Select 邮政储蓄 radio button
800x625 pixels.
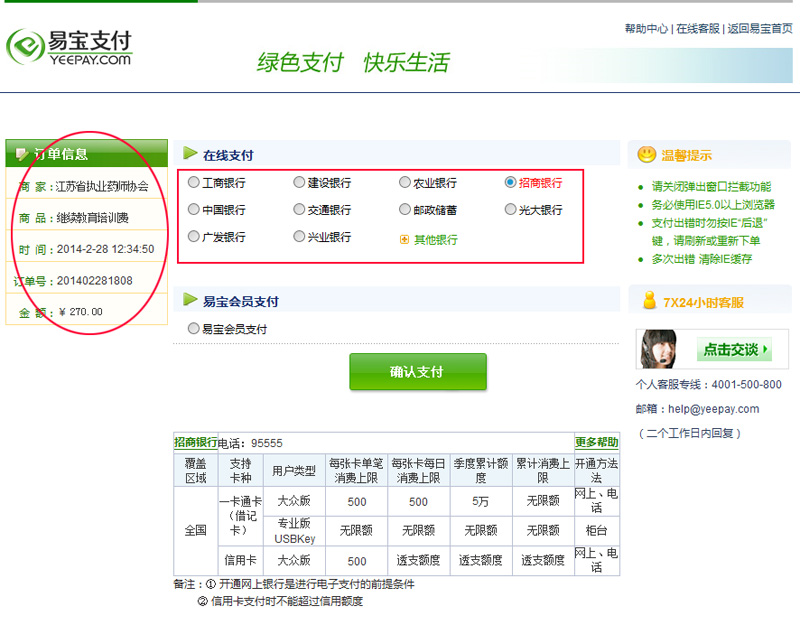(405, 209)
